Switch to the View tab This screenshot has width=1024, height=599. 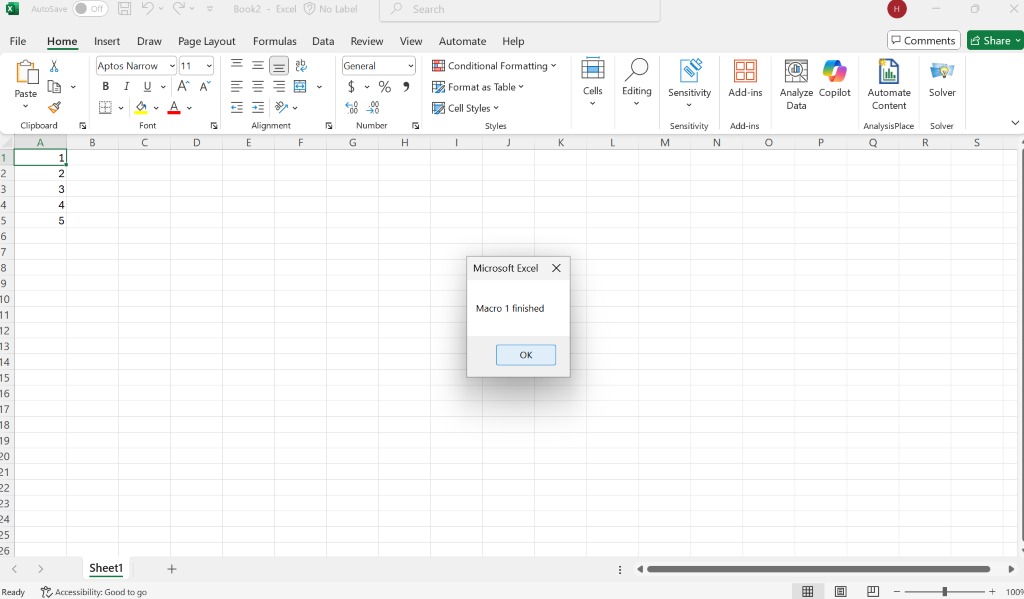point(411,41)
